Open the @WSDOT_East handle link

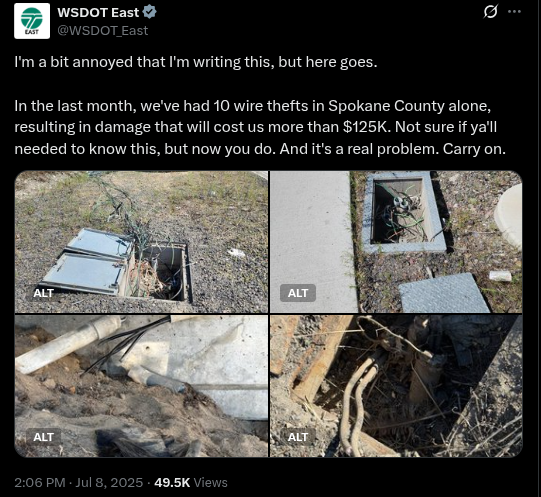(x=102, y=31)
